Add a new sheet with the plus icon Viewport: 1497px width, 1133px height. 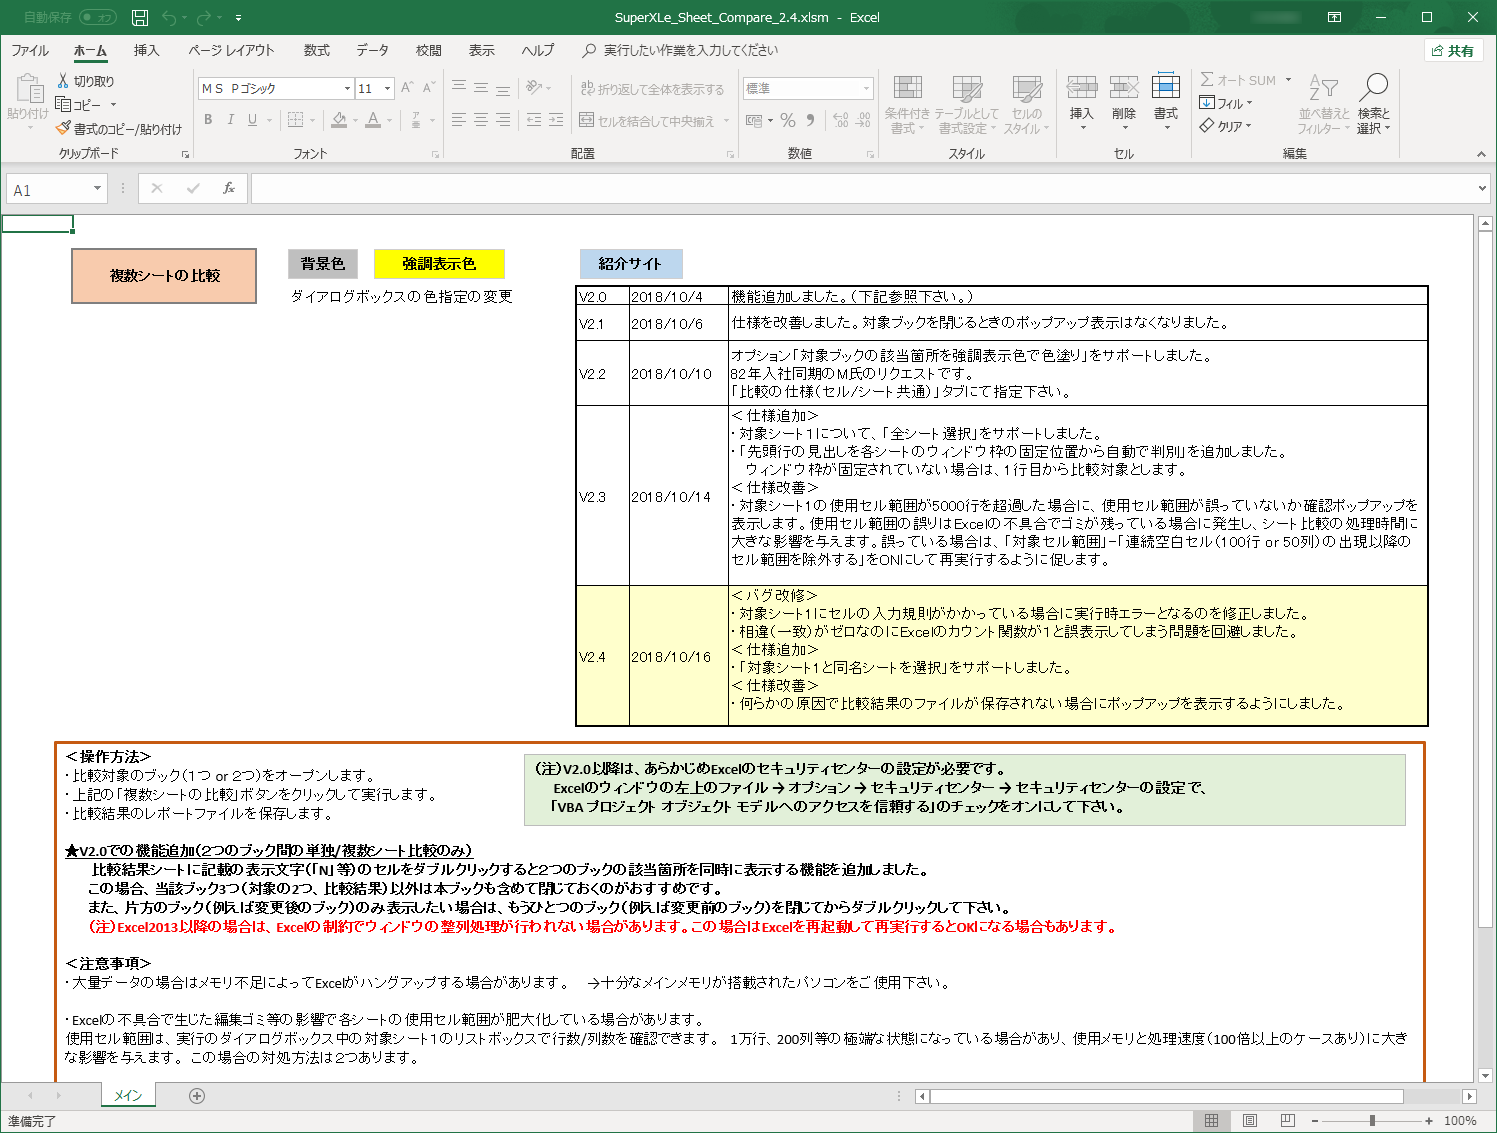coord(197,1096)
